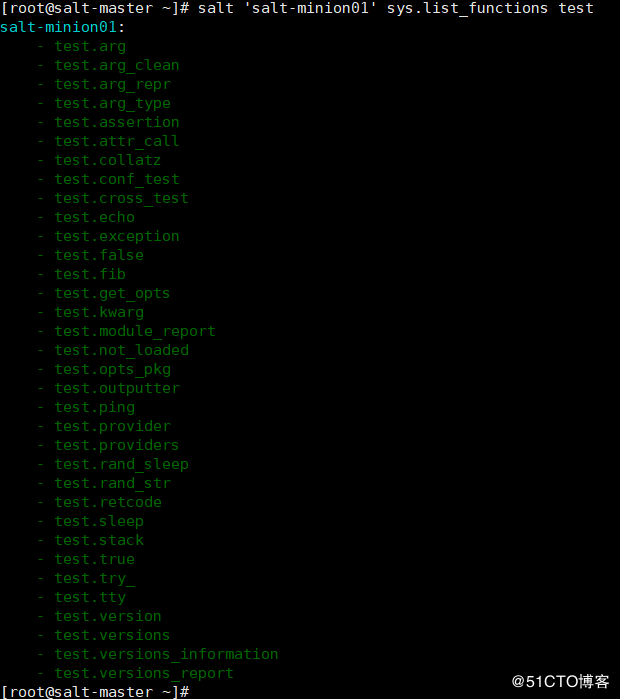Click the test.tty function line

click(x=90, y=597)
